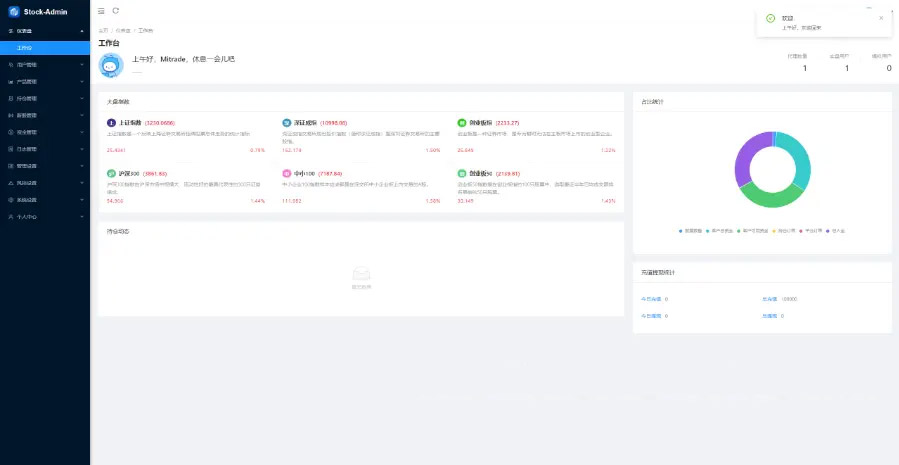Click the refresh page icon

click(x=116, y=10)
